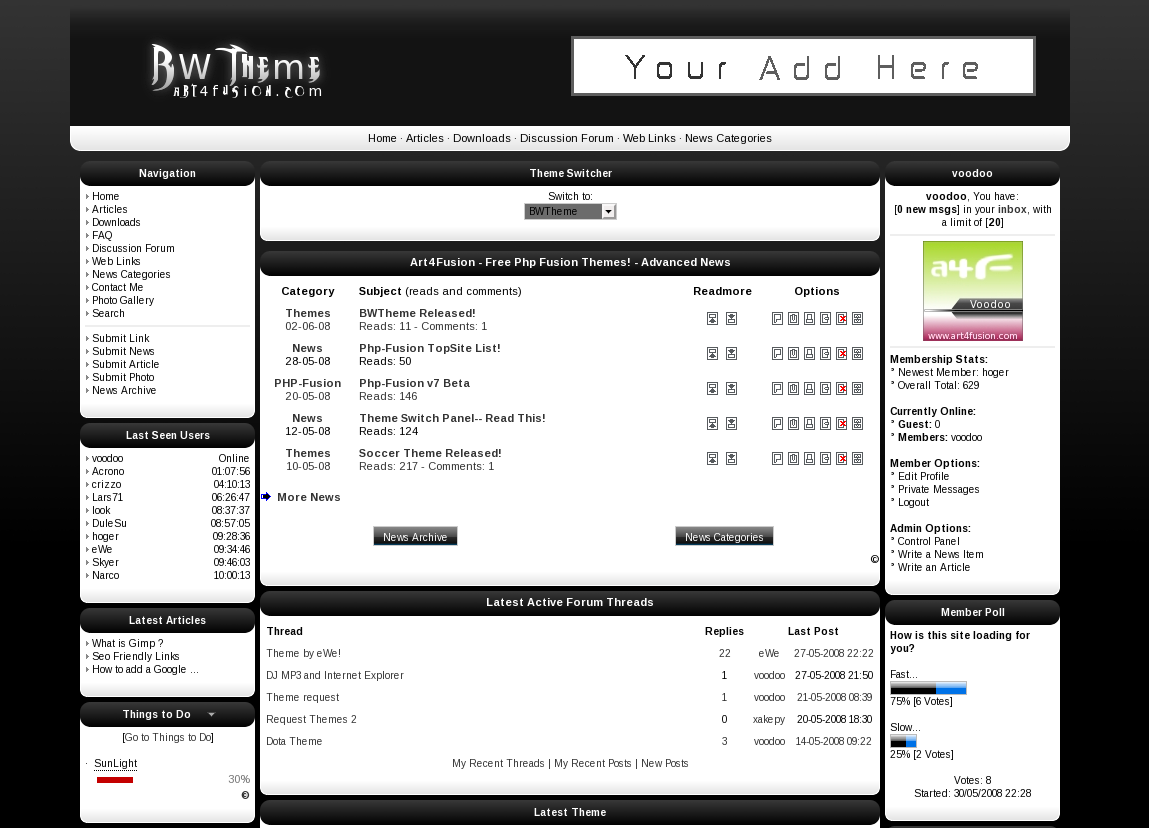
Task: Click print icon in Php-Fusion v7 Beta row
Action: click(x=810, y=388)
